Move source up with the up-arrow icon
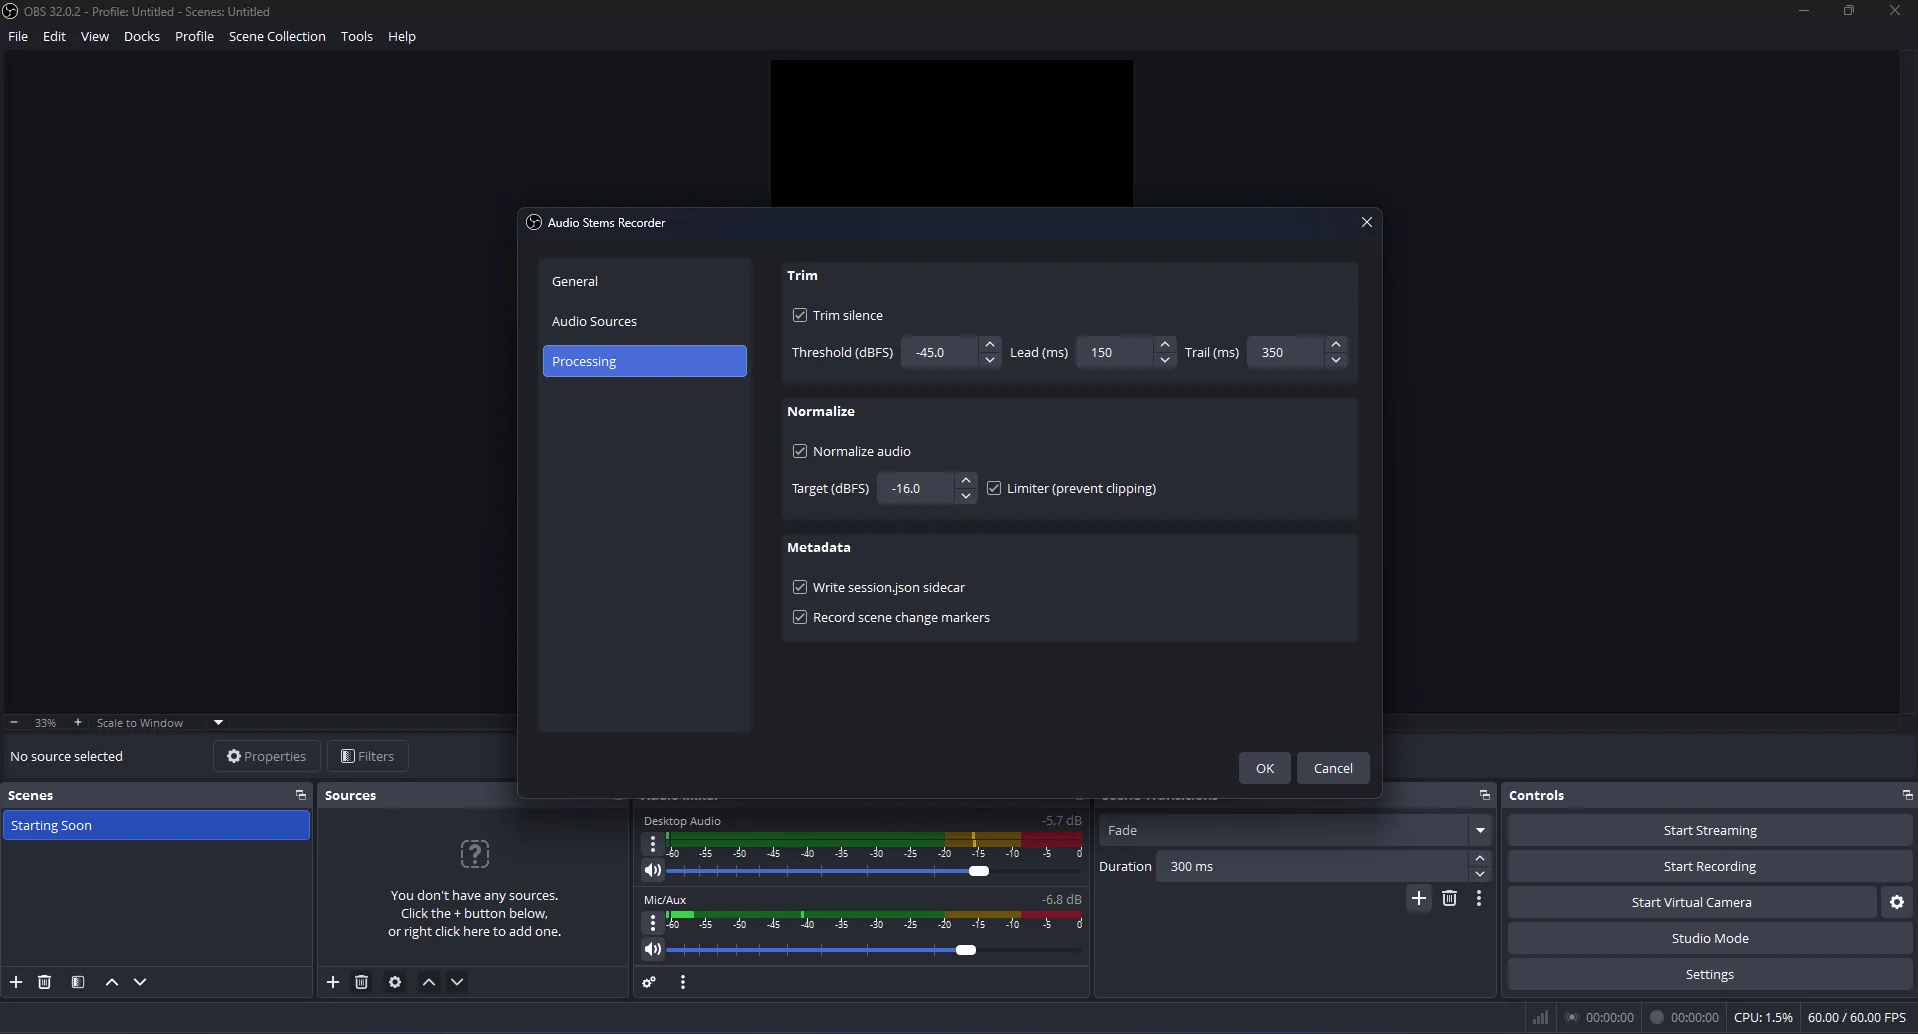The height and width of the screenshot is (1034, 1918). tap(429, 983)
